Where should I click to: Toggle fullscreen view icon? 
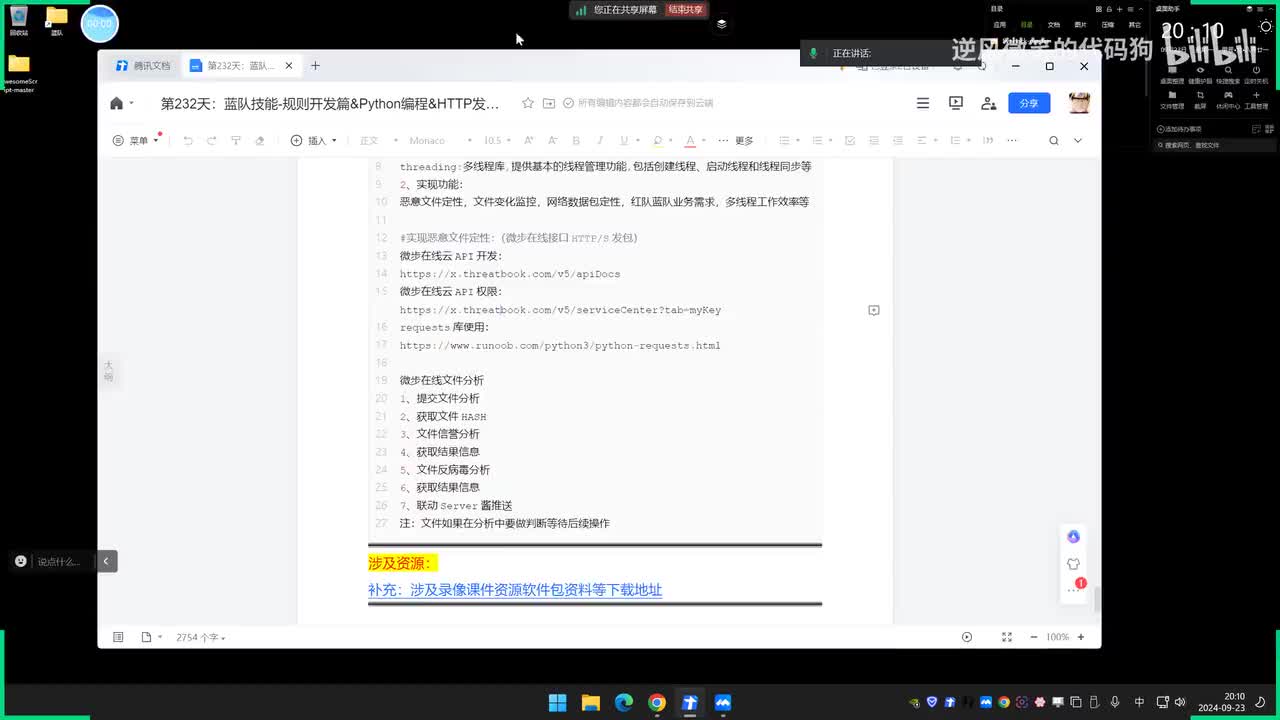[1007, 637]
